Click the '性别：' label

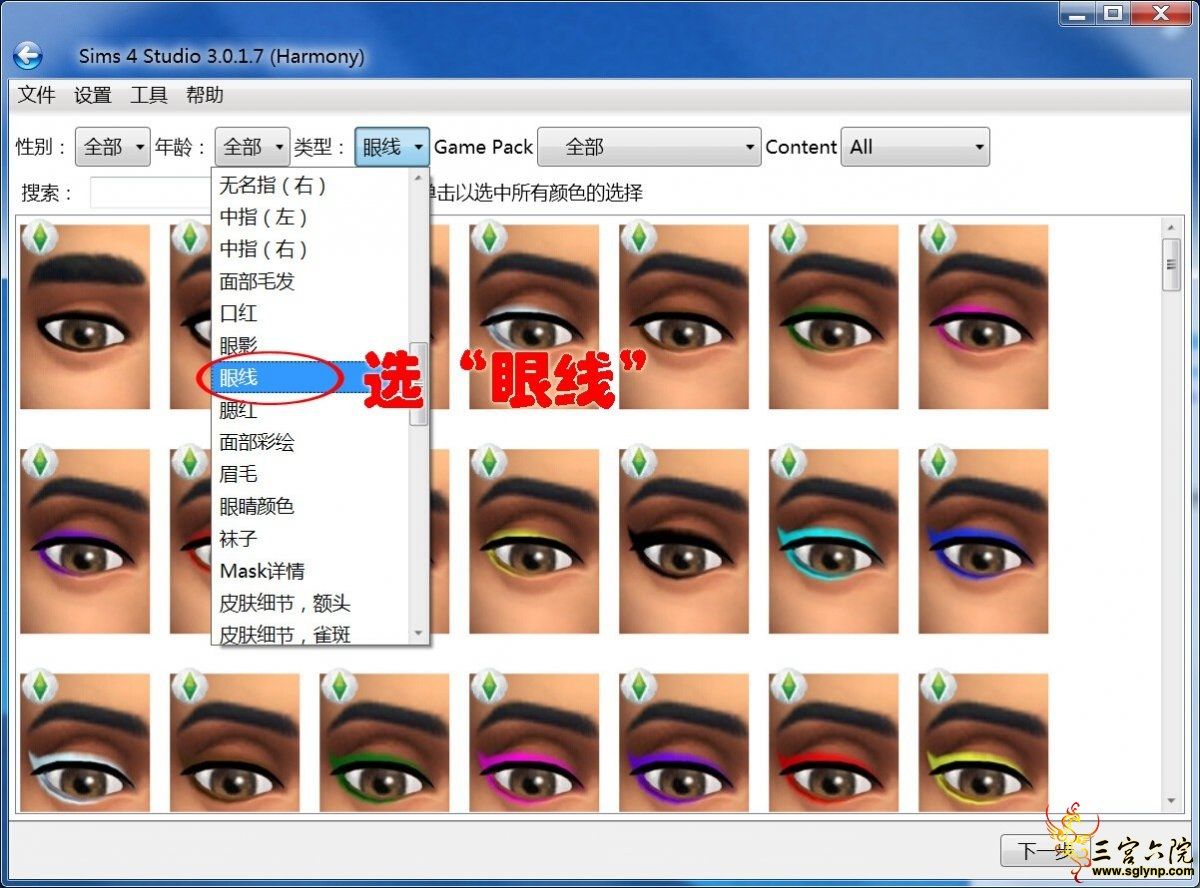42,147
